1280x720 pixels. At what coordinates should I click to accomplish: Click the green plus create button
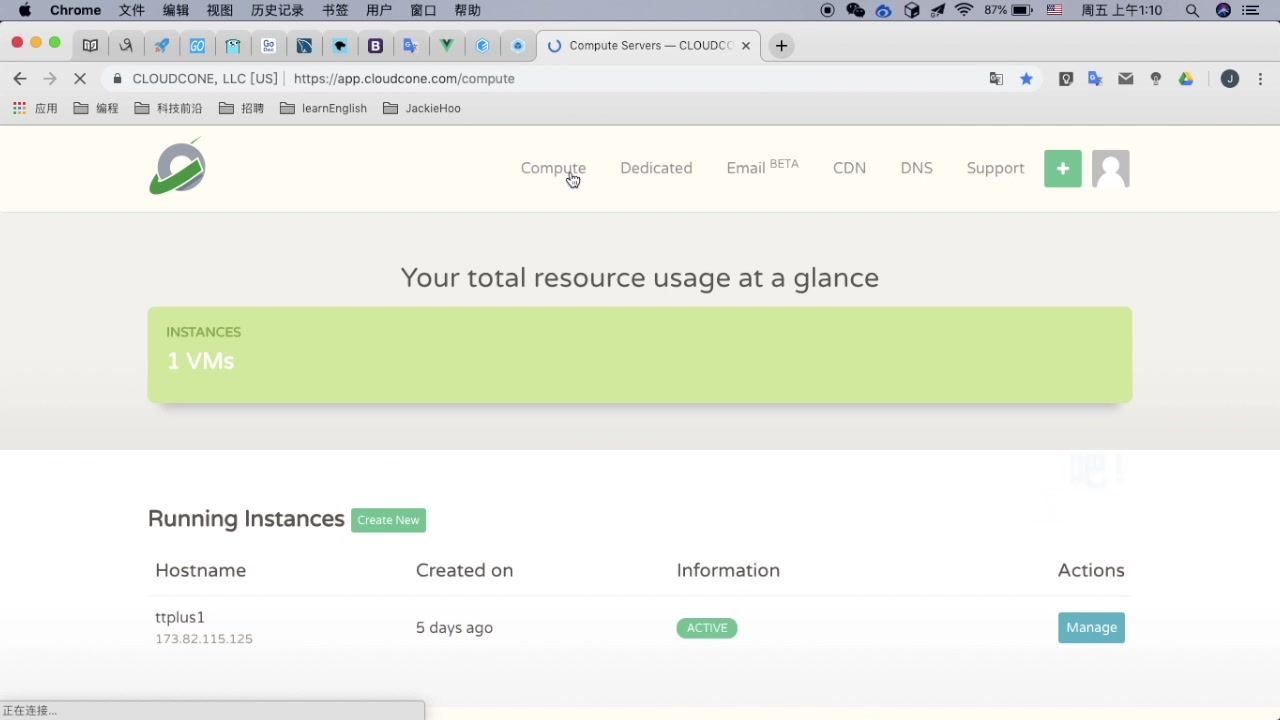coord(1062,169)
